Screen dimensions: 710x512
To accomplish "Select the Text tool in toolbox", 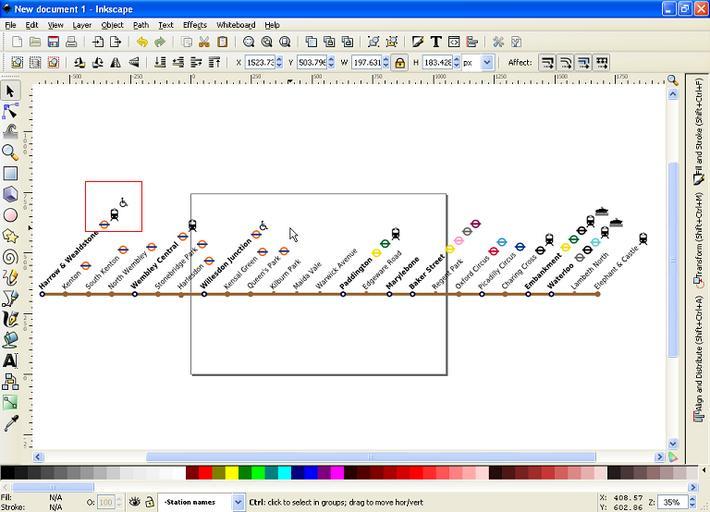I will click(x=10, y=360).
